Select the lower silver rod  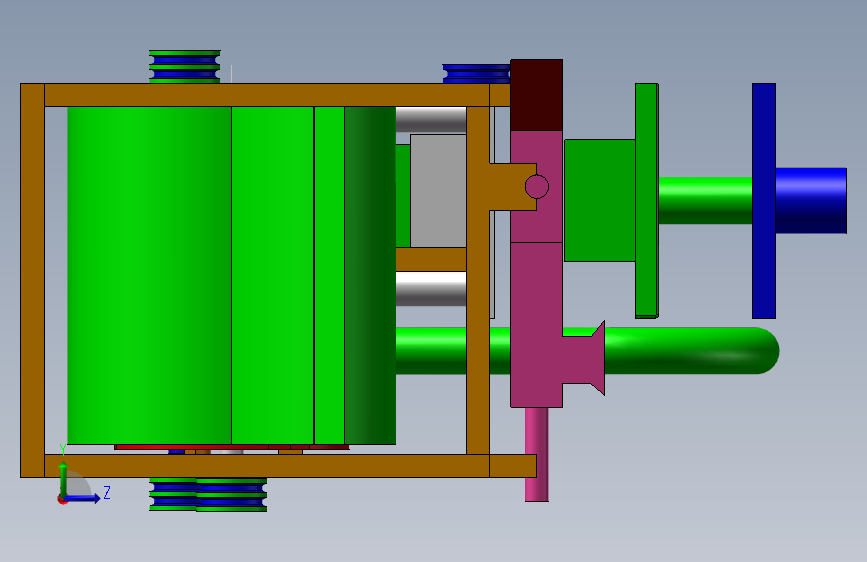click(x=431, y=289)
